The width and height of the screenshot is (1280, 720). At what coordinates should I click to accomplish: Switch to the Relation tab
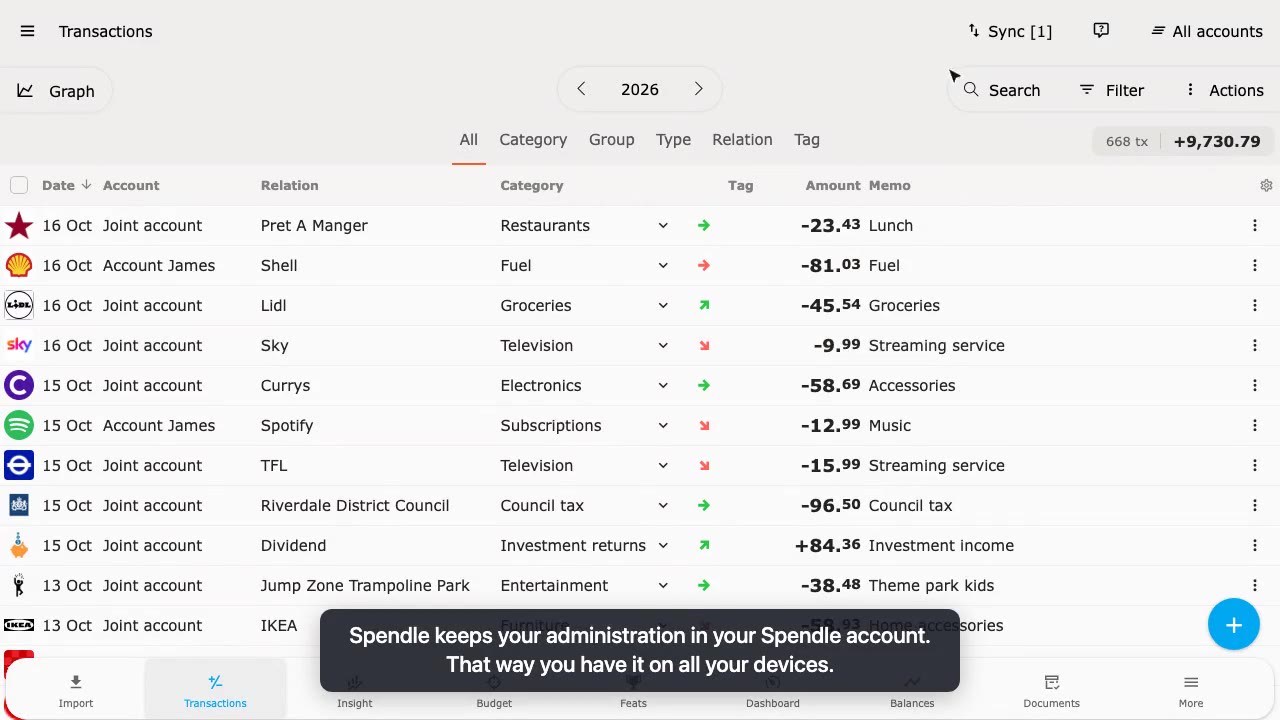coord(742,140)
